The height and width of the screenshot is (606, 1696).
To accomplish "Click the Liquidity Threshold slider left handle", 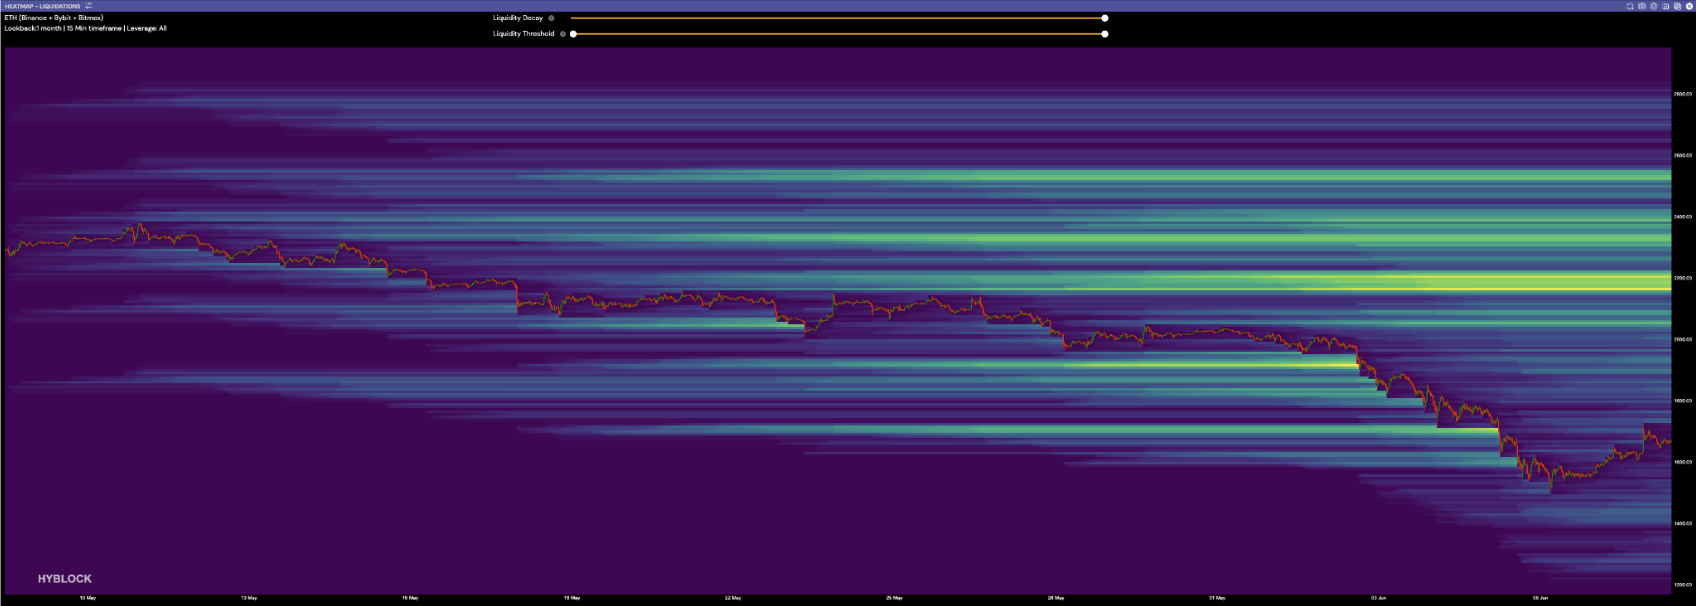I will point(573,34).
